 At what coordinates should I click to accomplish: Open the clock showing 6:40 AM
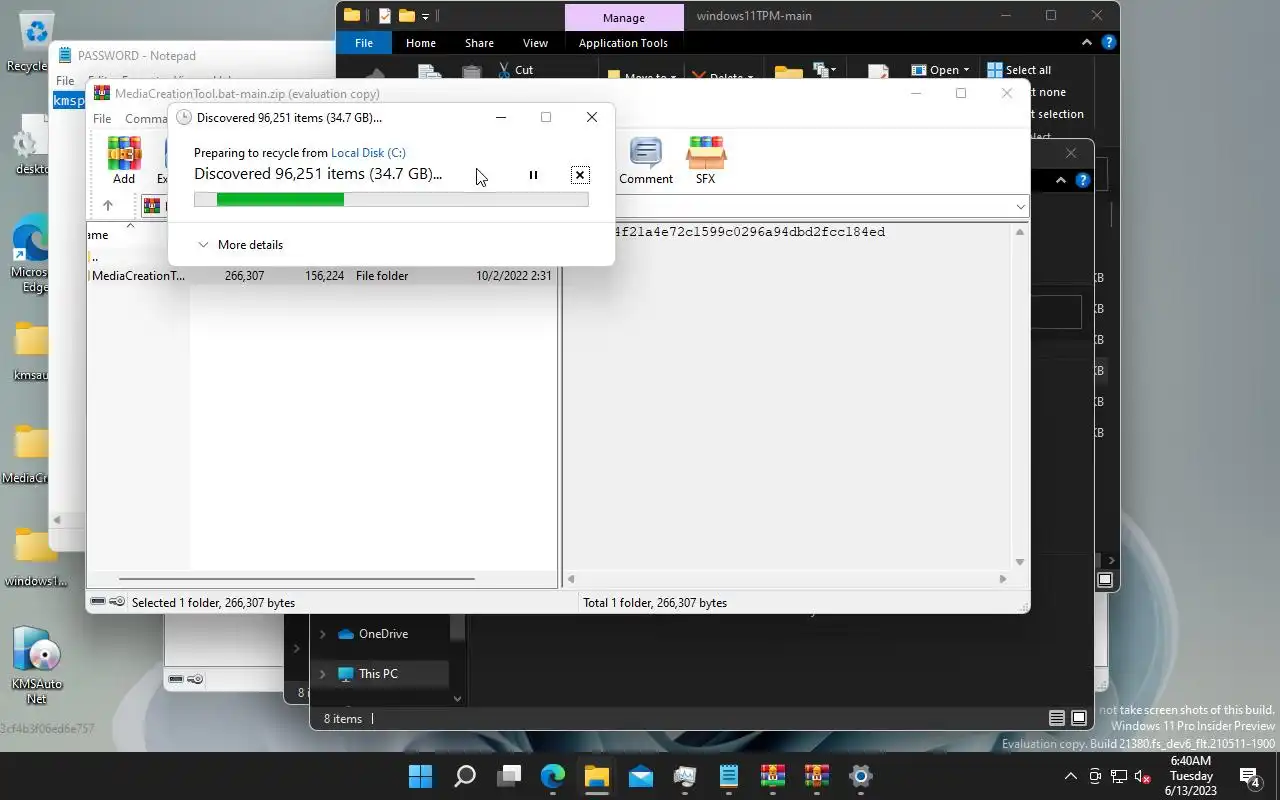pyautogui.click(x=1191, y=776)
